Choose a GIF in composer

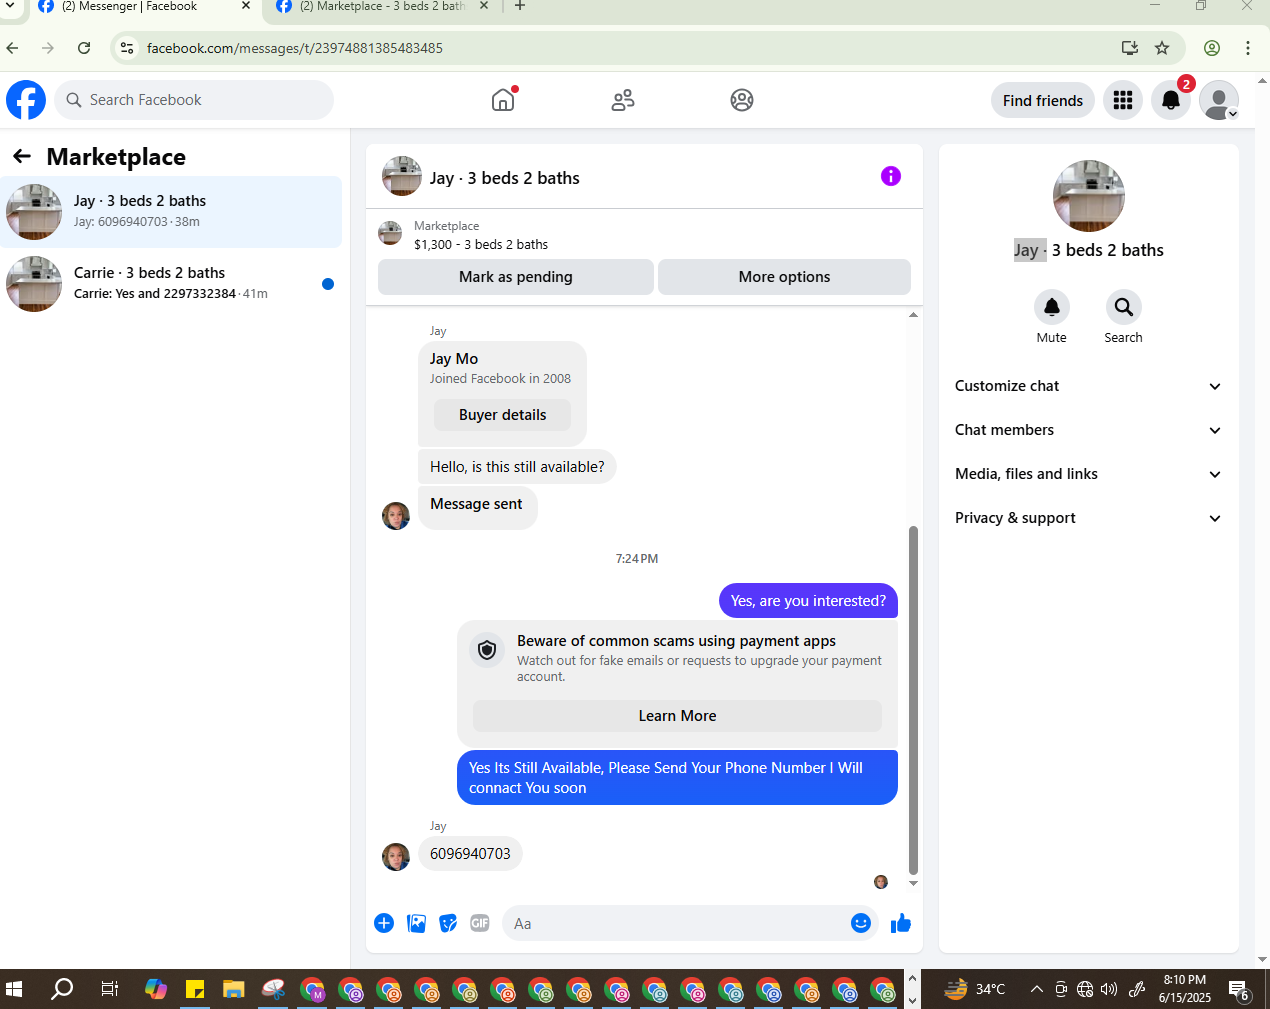click(480, 923)
